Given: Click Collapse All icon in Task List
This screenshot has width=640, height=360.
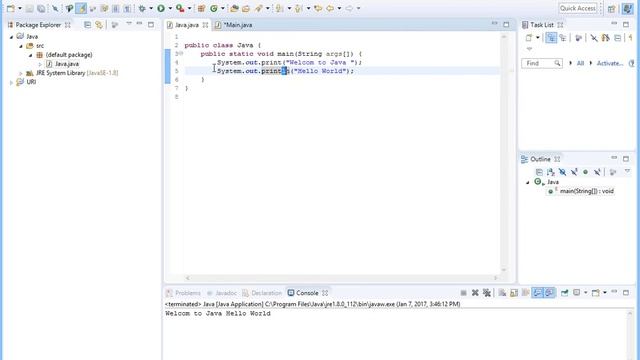Looking at the screenshot, I should (618, 38).
